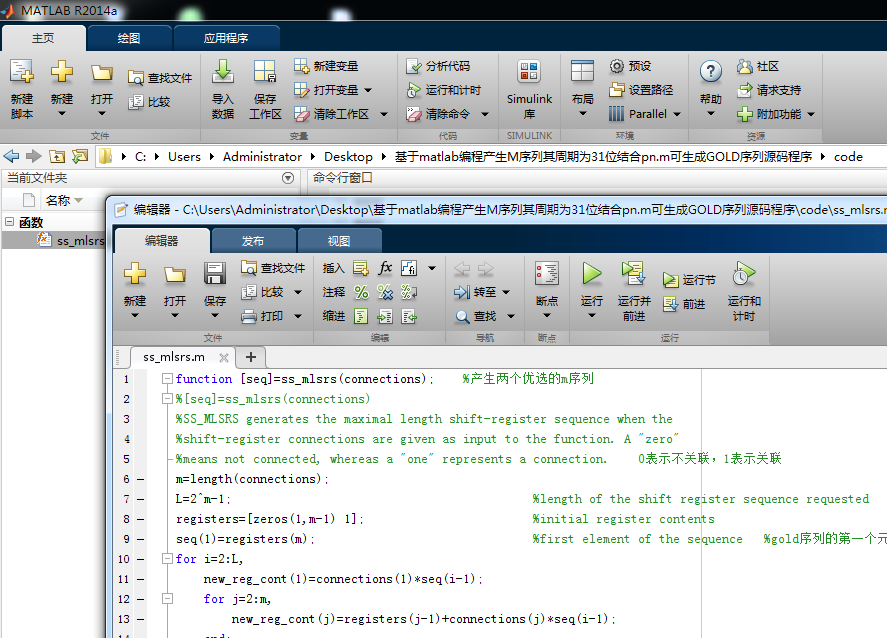This screenshot has height=638, width=887.
Task: Click Compare (比较) in main toolbar
Action: coord(149,102)
